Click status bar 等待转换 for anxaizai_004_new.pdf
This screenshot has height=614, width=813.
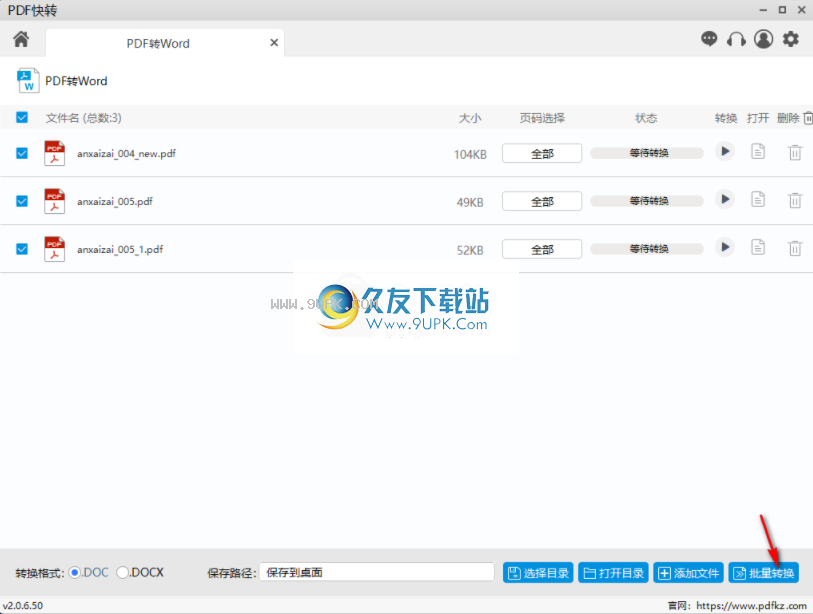tap(647, 153)
